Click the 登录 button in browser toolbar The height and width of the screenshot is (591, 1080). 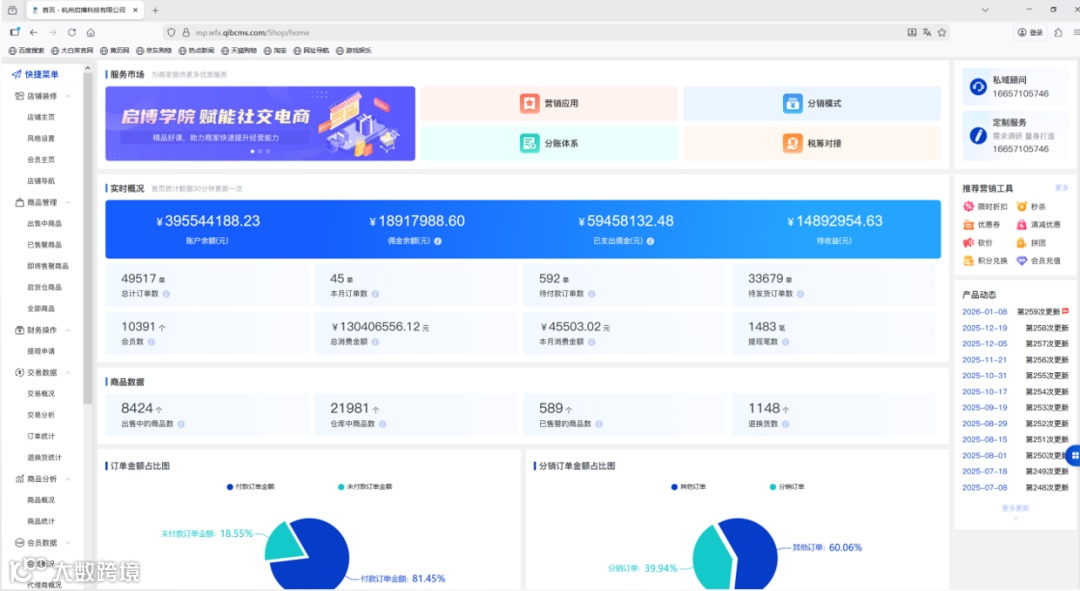coord(1031,32)
